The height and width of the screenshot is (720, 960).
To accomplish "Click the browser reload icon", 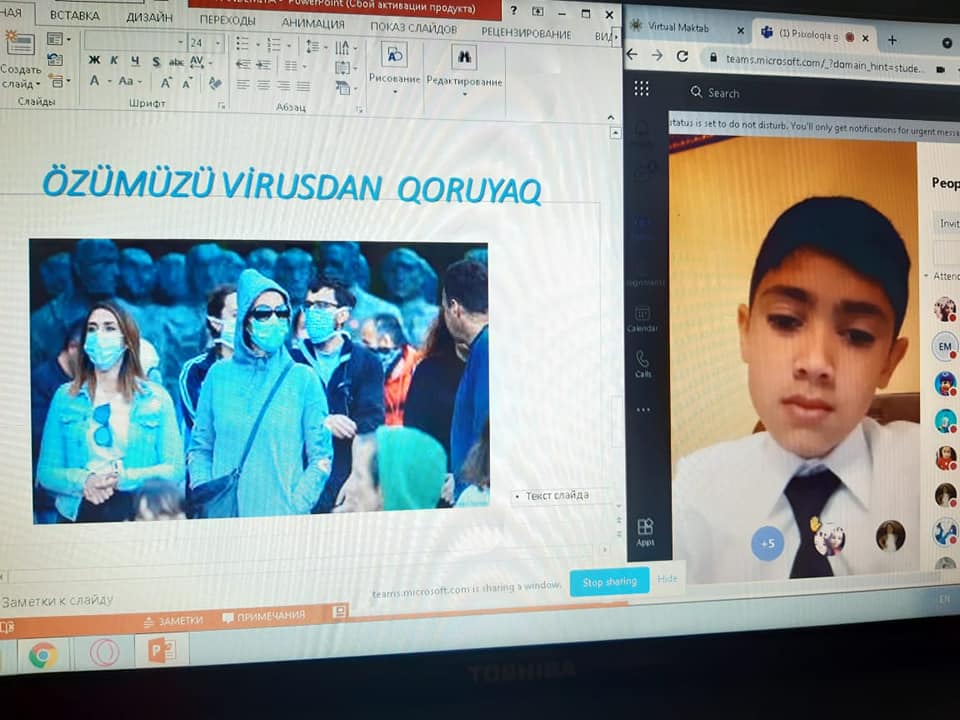I will coord(682,56).
